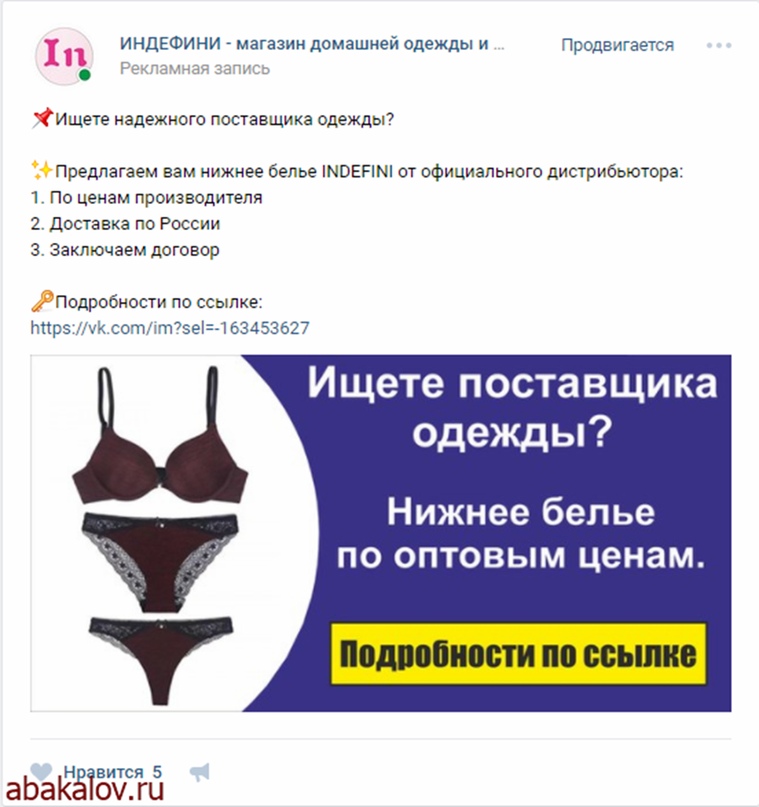Screen dimensions: 759x807
Task: Click the Рекламная запись ad label
Action: [x=195, y=68]
